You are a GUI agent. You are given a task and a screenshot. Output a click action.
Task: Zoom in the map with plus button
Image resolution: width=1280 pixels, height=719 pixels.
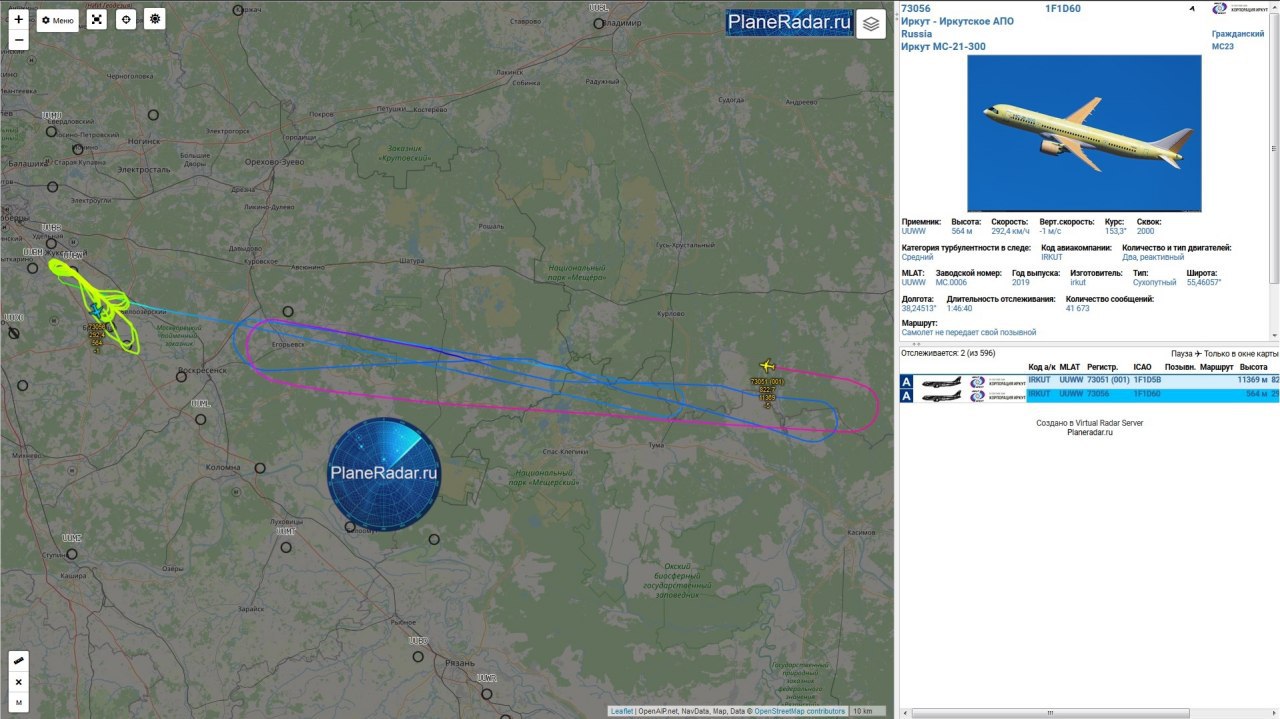(19, 19)
